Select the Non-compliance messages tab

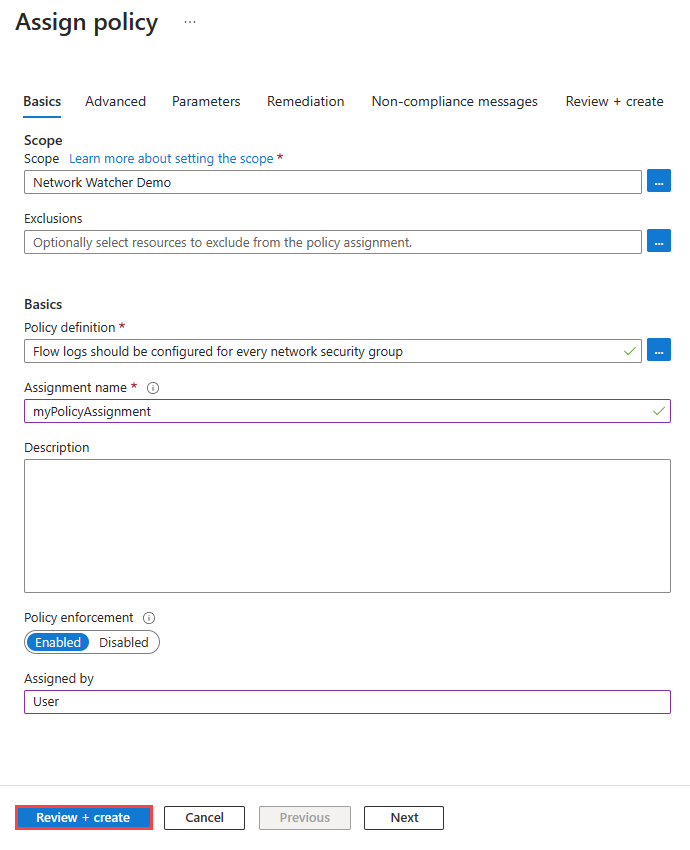coord(454,101)
